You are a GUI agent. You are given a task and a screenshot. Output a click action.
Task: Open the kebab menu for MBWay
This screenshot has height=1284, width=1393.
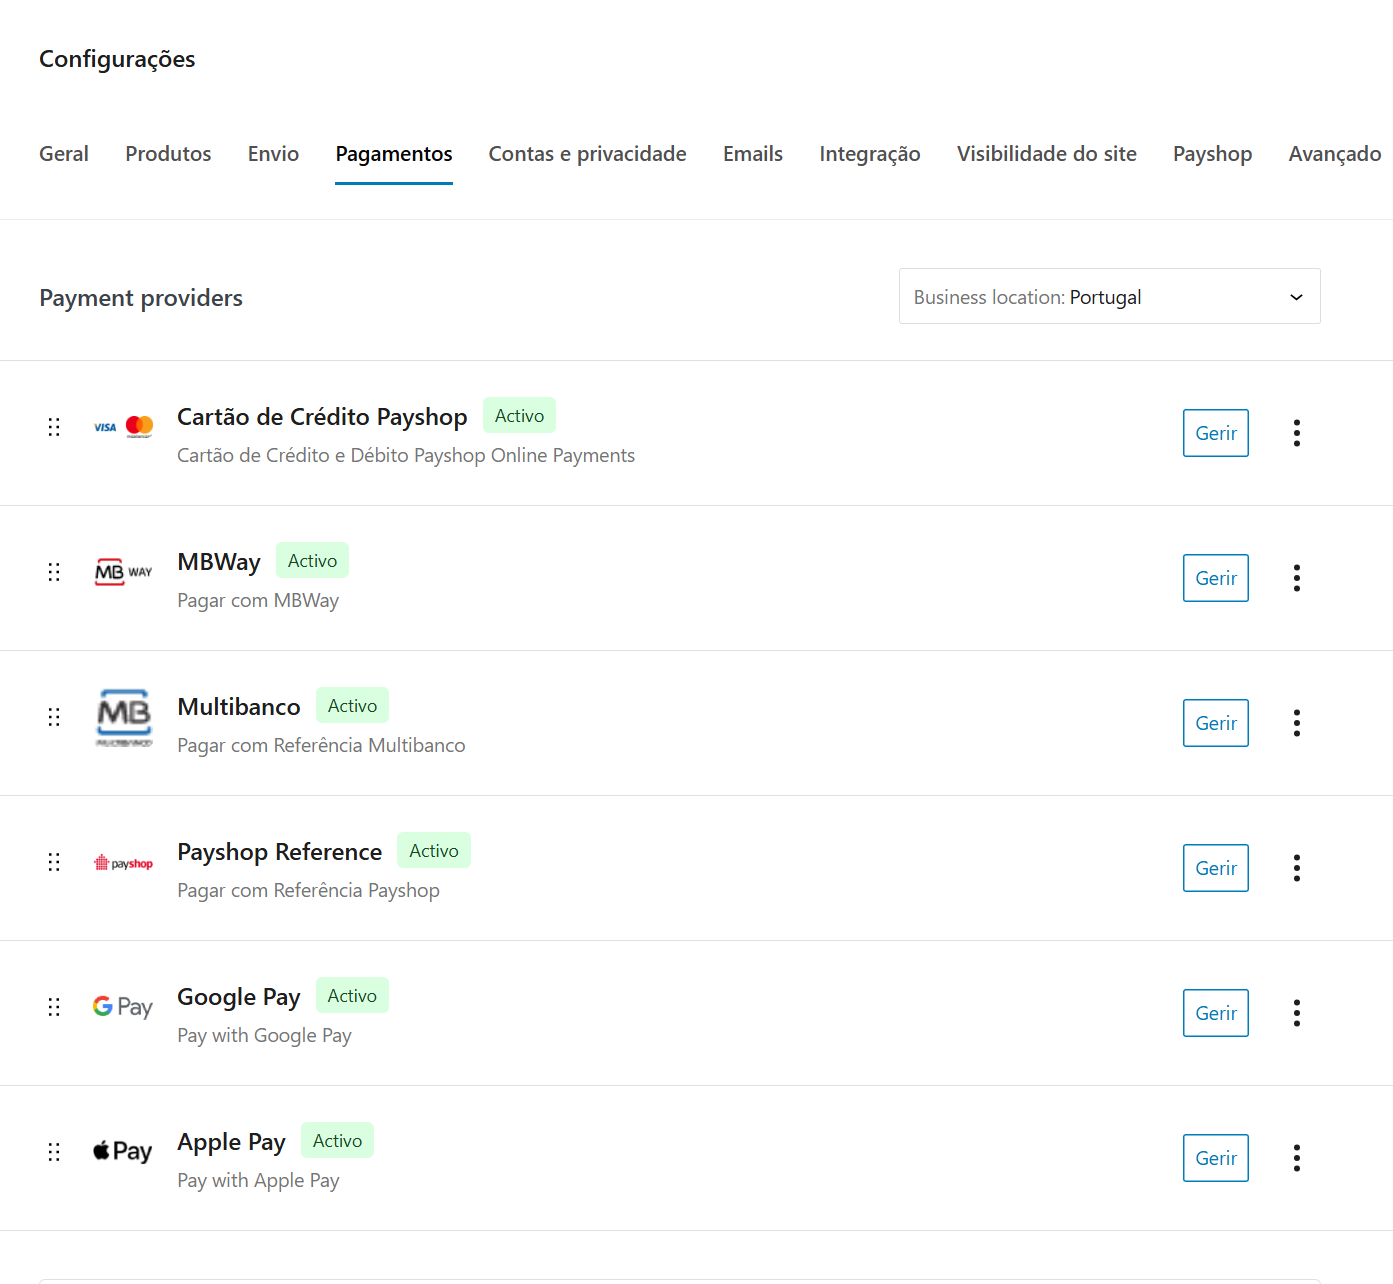coord(1296,578)
